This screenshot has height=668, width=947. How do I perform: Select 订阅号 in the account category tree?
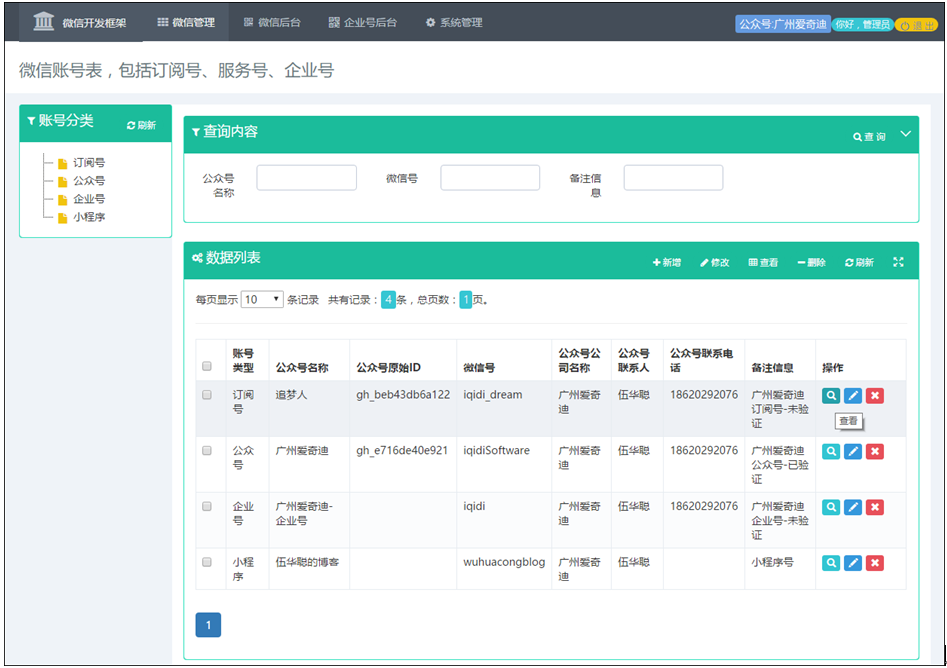click(x=88, y=162)
